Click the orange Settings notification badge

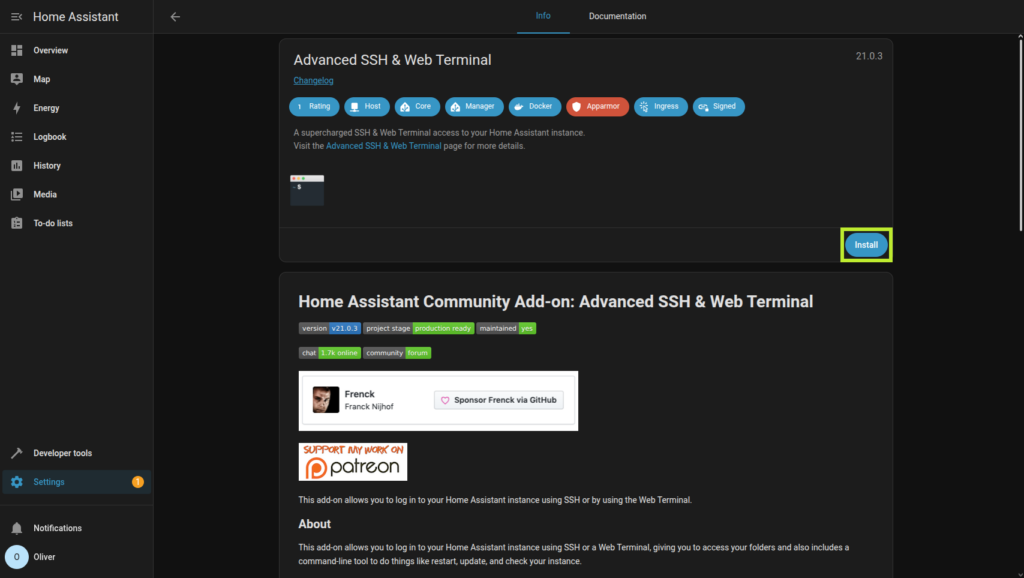click(x=138, y=482)
